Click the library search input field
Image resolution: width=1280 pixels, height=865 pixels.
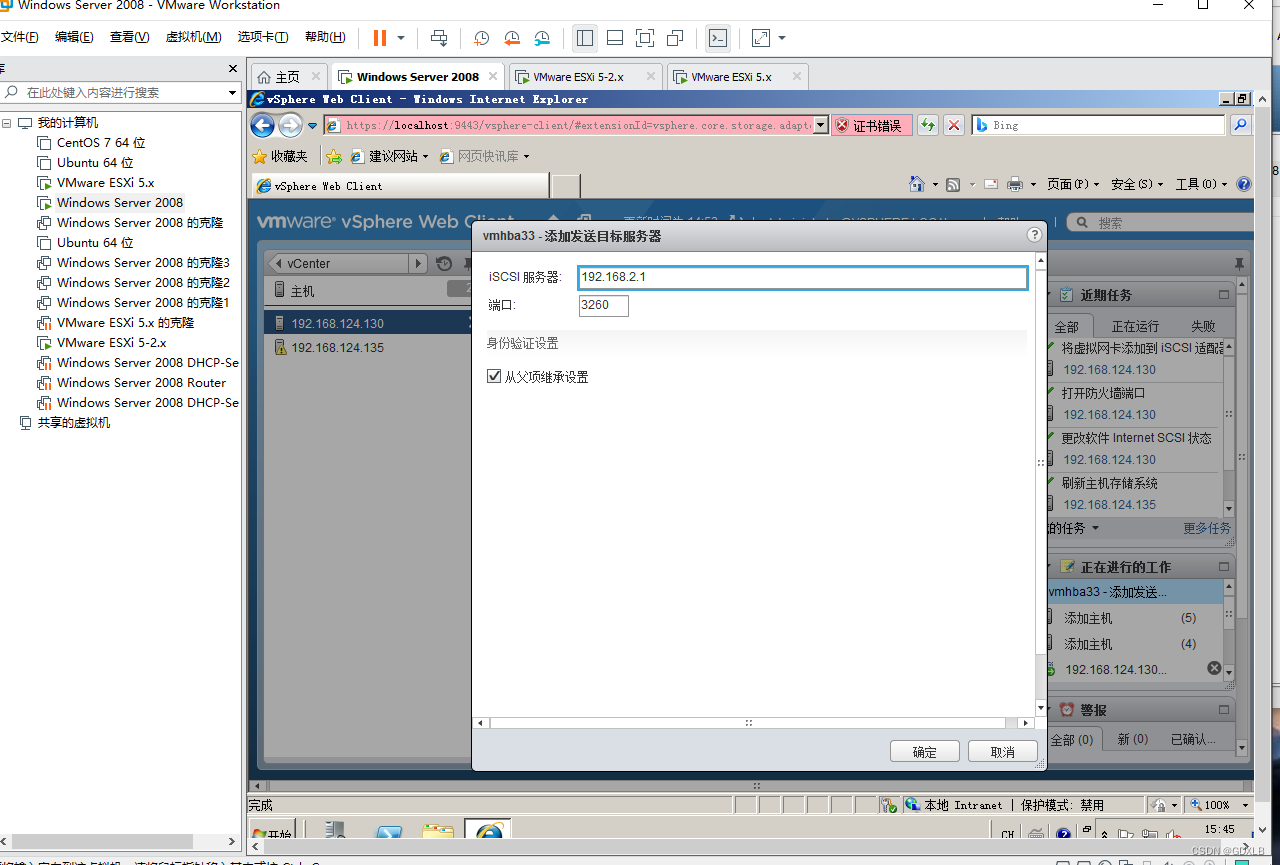coord(122,92)
